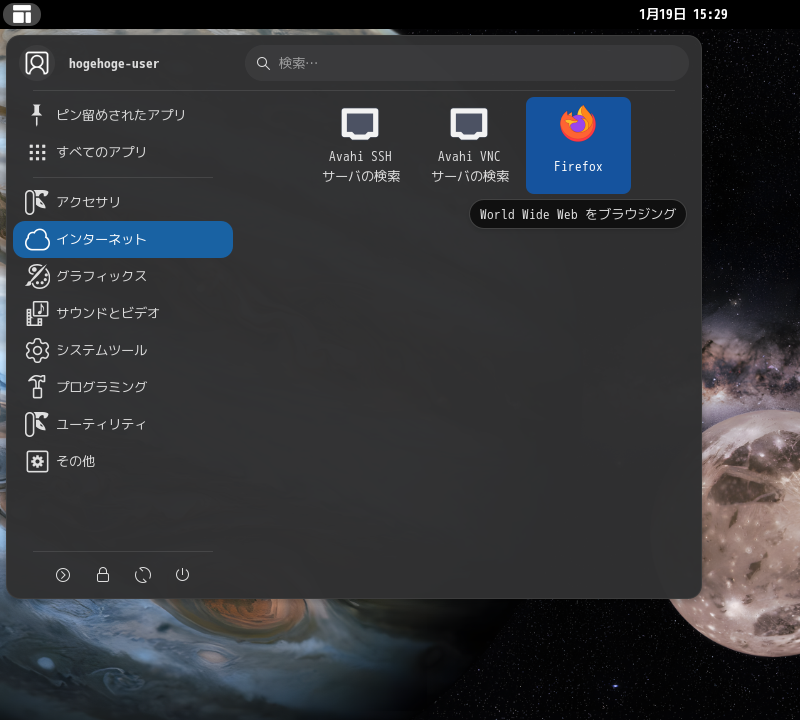
Task: Open システムツール category
Action: (x=123, y=350)
